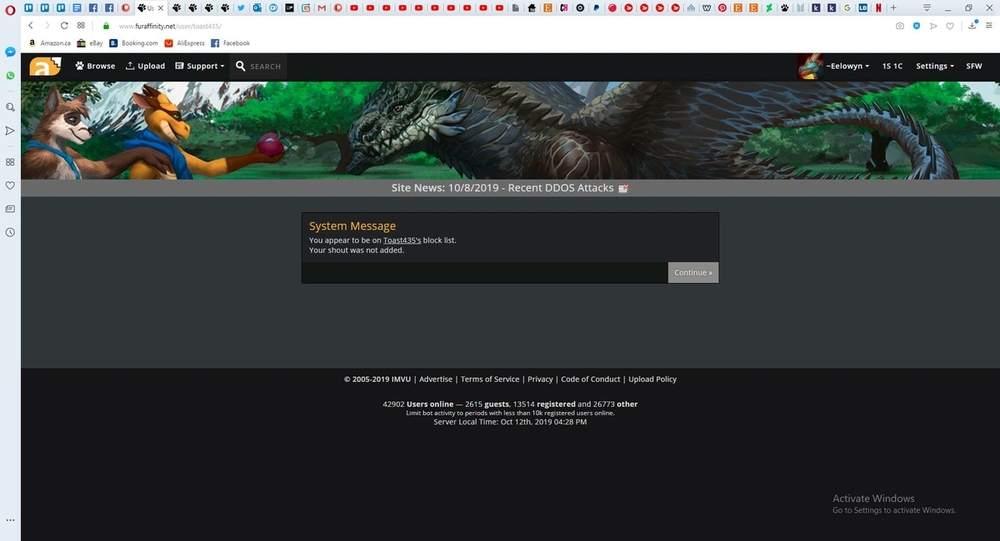Switch to the DeviantArt tab
The width and height of the screenshot is (1000, 541).
point(769,8)
